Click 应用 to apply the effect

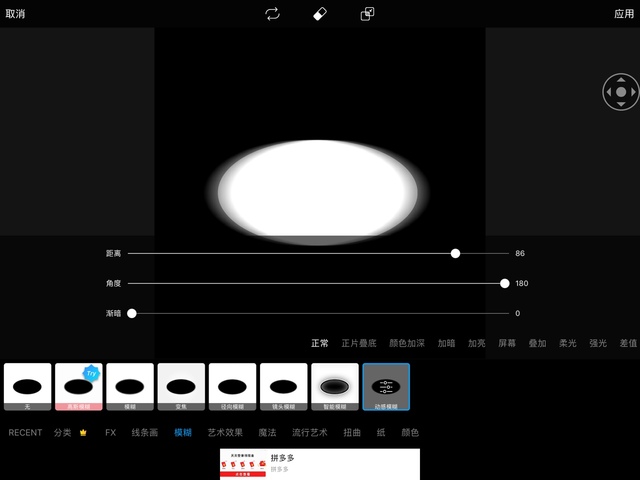[624, 14]
